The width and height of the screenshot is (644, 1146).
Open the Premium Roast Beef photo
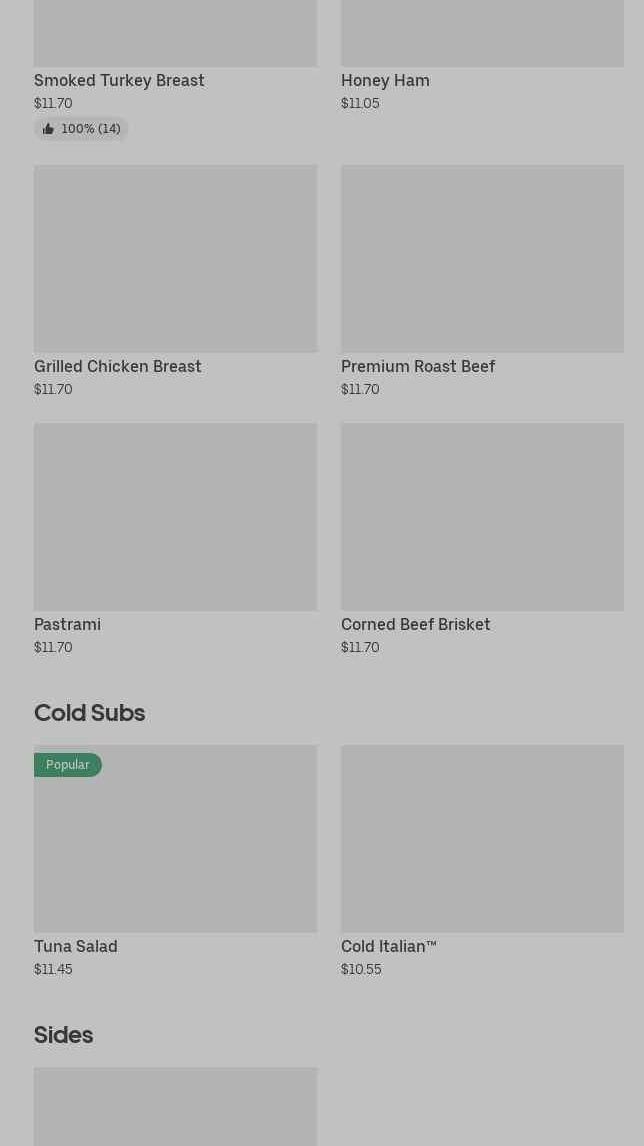[482, 258]
